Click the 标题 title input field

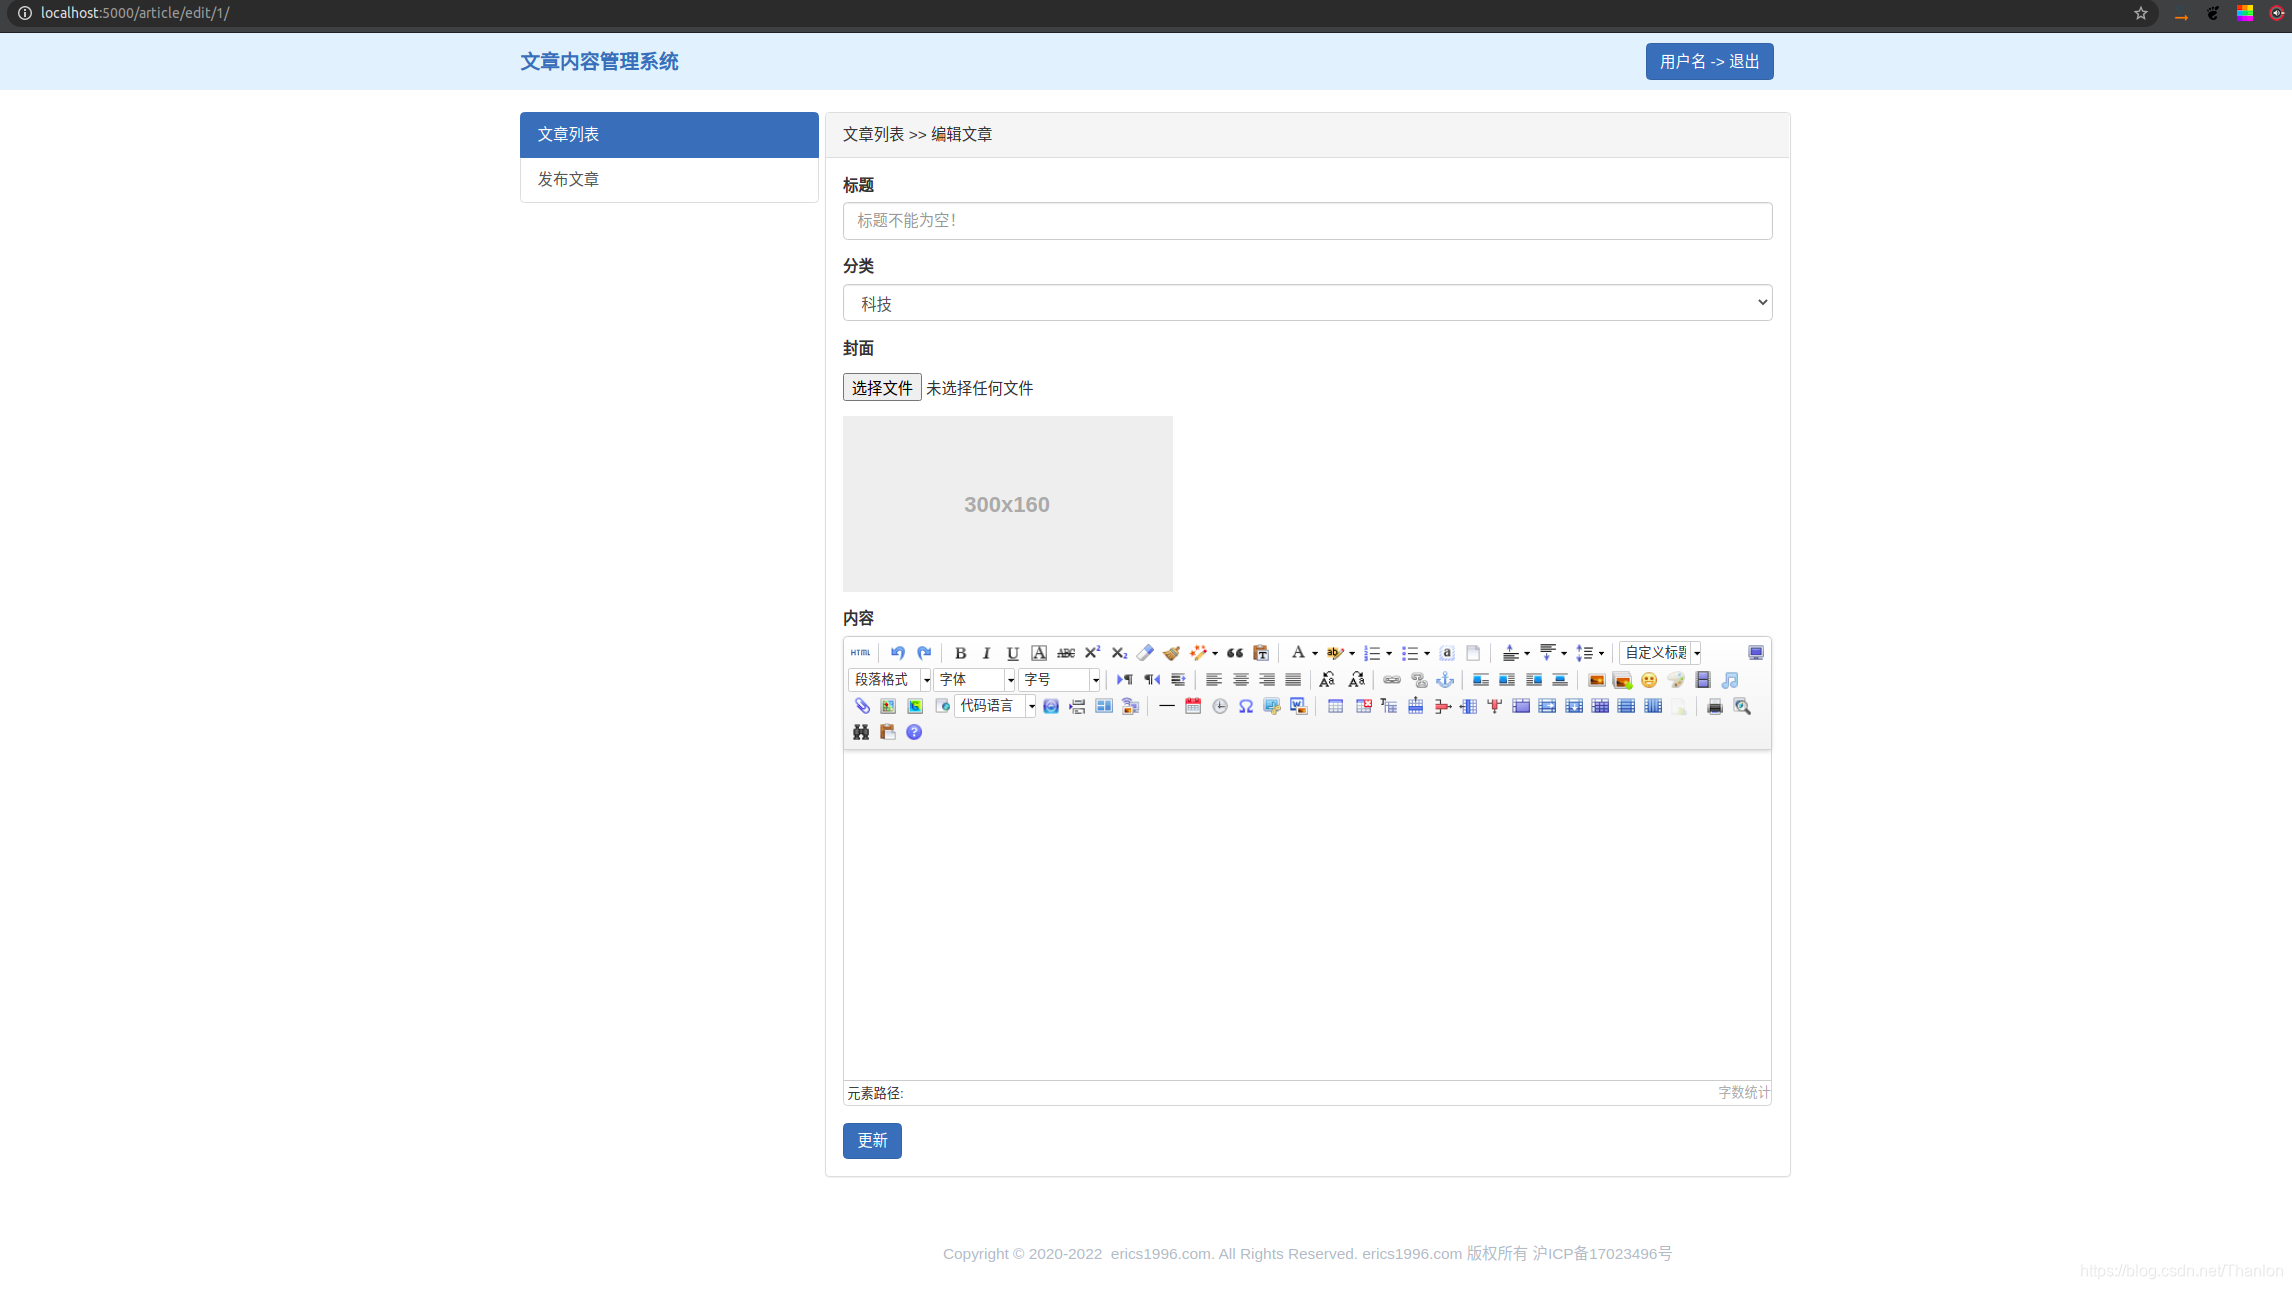[1307, 221]
